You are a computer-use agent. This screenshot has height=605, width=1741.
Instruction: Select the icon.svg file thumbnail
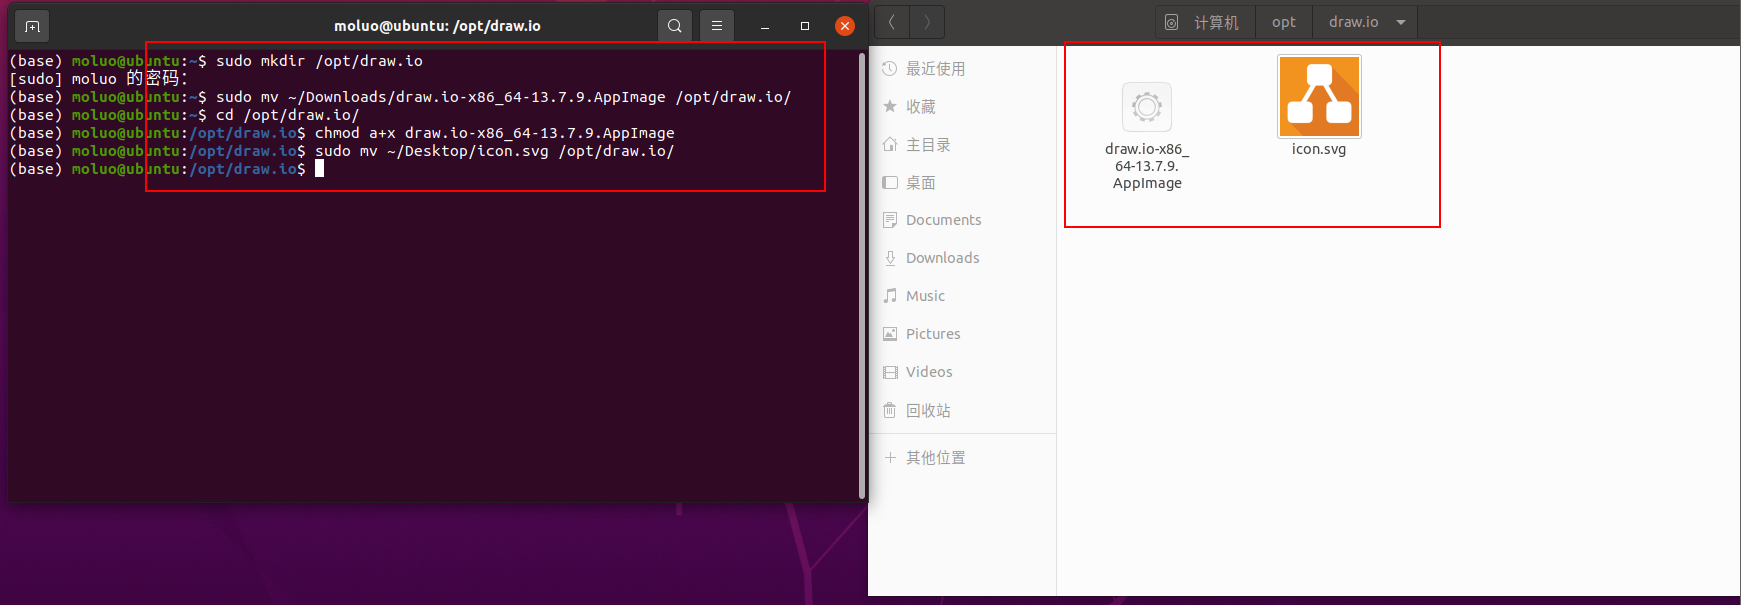click(1319, 96)
